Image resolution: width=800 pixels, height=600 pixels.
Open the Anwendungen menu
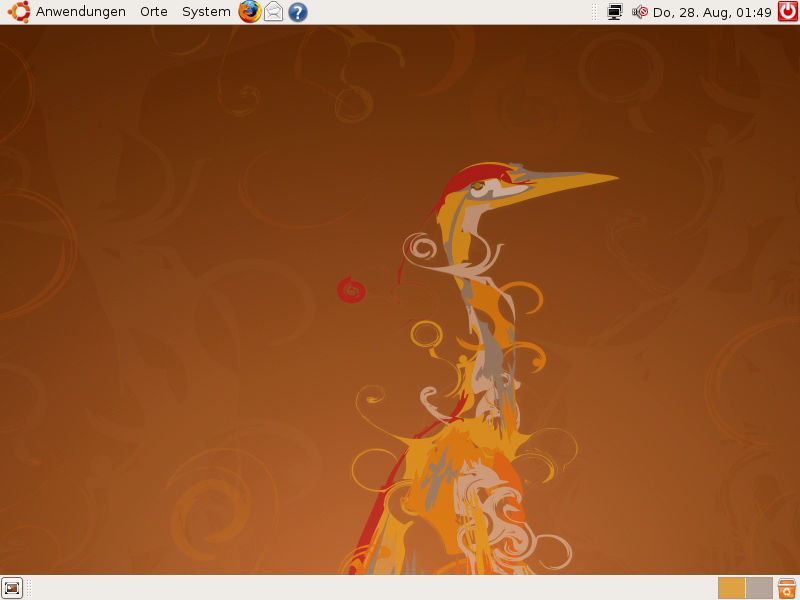pyautogui.click(x=80, y=12)
